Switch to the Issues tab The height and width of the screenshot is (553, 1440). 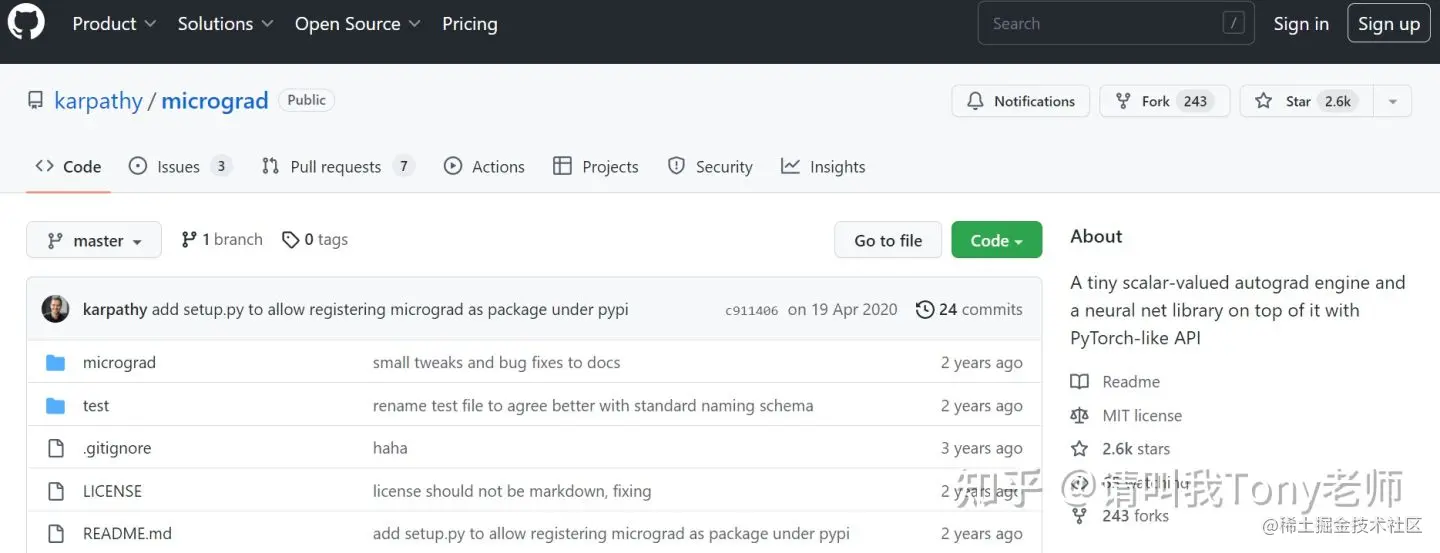(x=179, y=167)
